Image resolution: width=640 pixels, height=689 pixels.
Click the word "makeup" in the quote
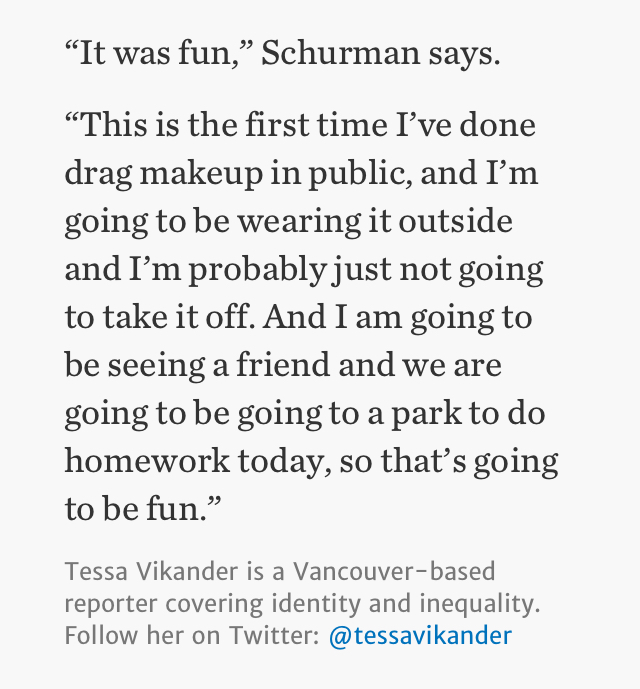tap(201, 174)
